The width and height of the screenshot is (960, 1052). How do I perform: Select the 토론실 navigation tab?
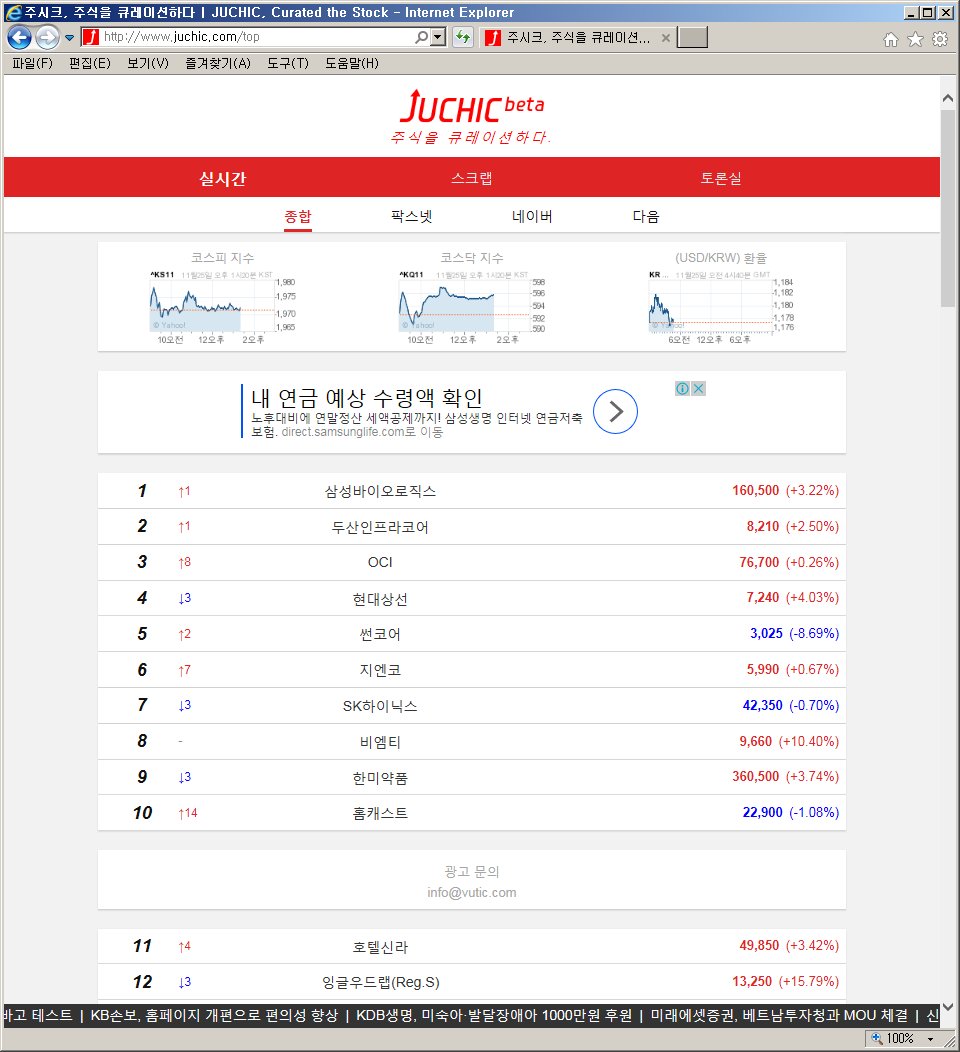[721, 178]
